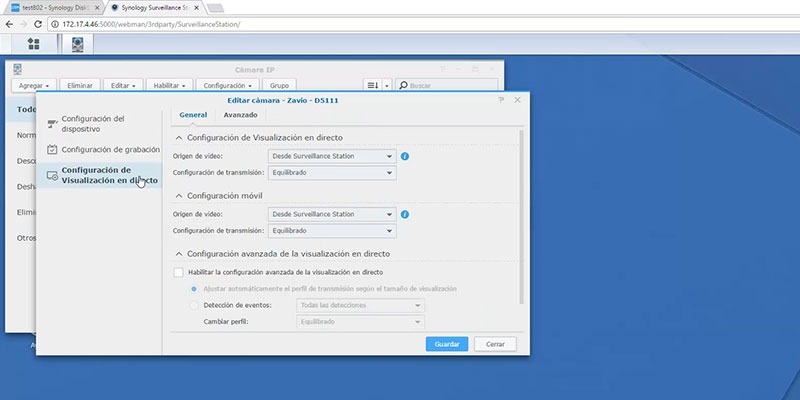Open the Agregar menu in Cámara IP window

click(34, 86)
